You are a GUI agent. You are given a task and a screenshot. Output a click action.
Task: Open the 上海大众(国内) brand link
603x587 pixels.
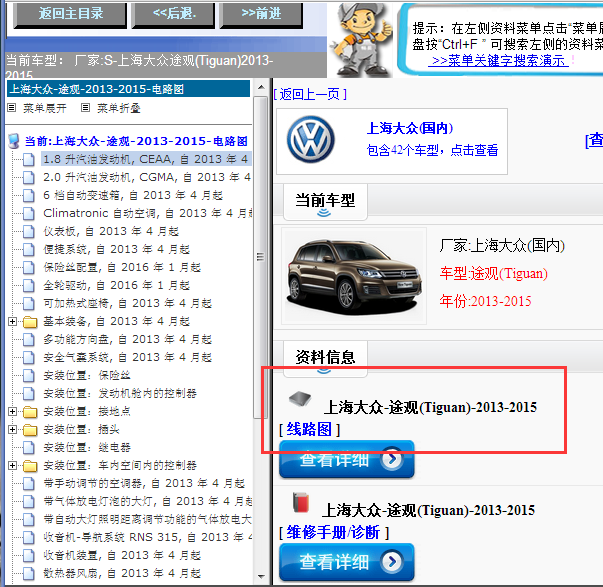410,128
